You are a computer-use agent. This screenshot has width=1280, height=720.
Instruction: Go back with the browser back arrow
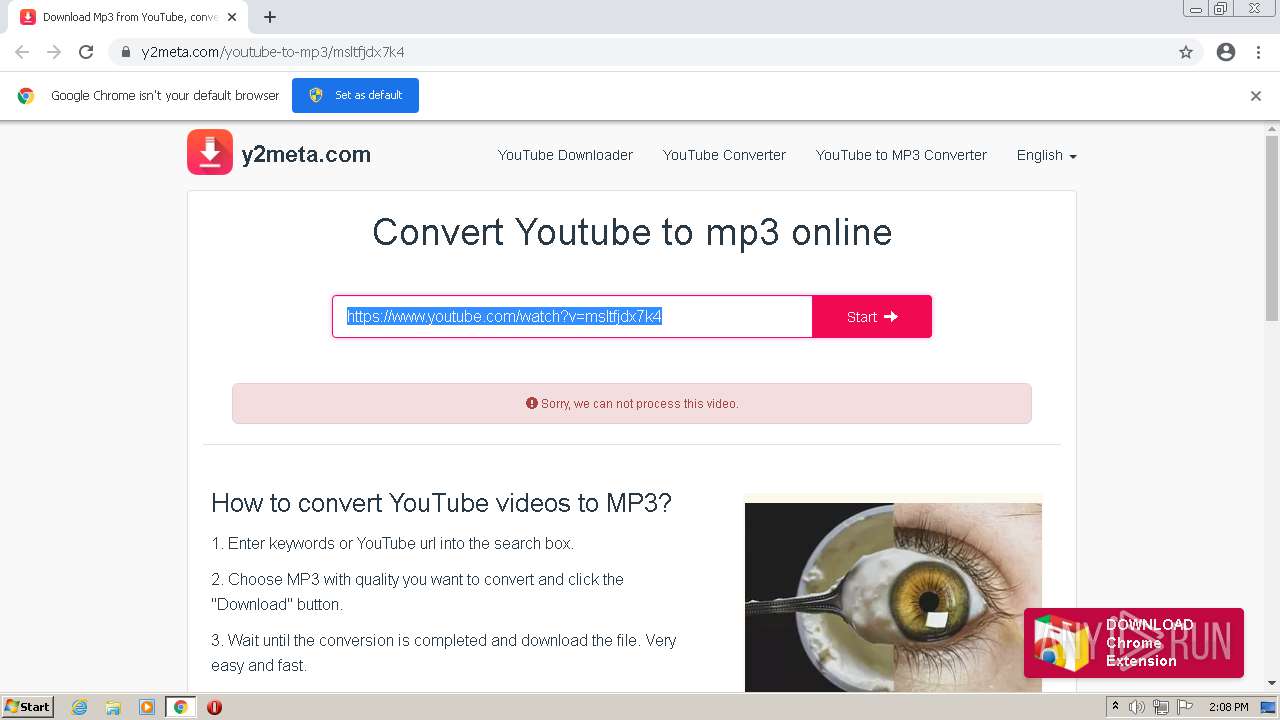click(x=22, y=52)
